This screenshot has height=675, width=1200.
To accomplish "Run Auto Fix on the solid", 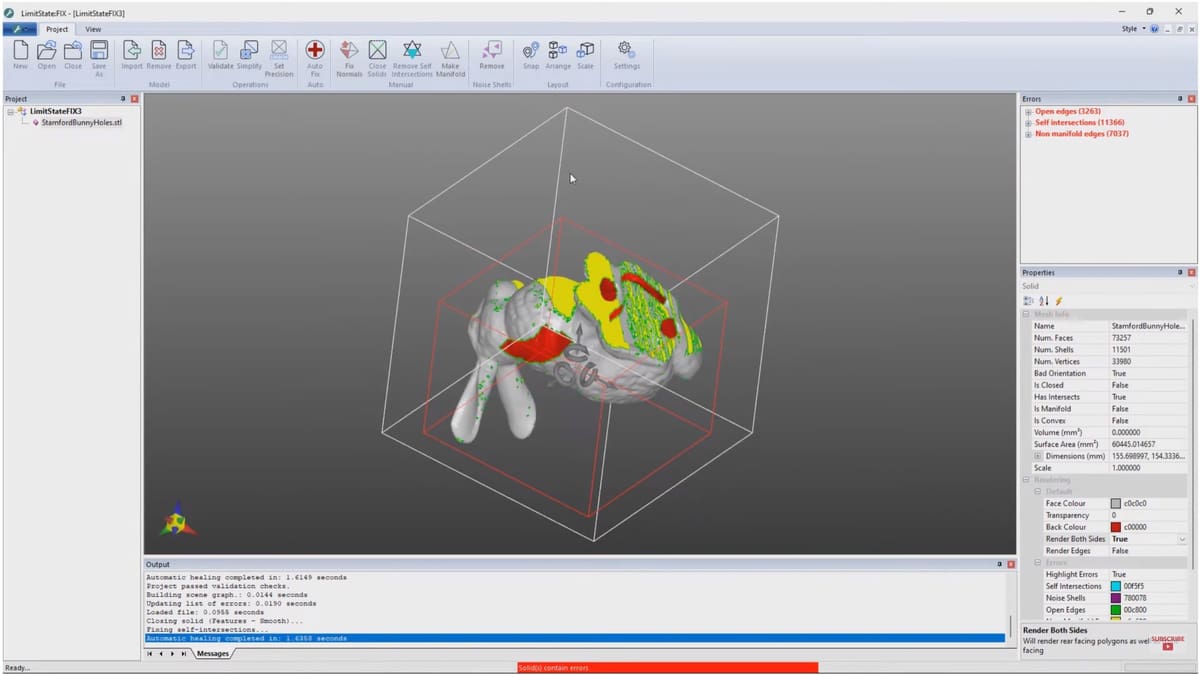I will (315, 58).
